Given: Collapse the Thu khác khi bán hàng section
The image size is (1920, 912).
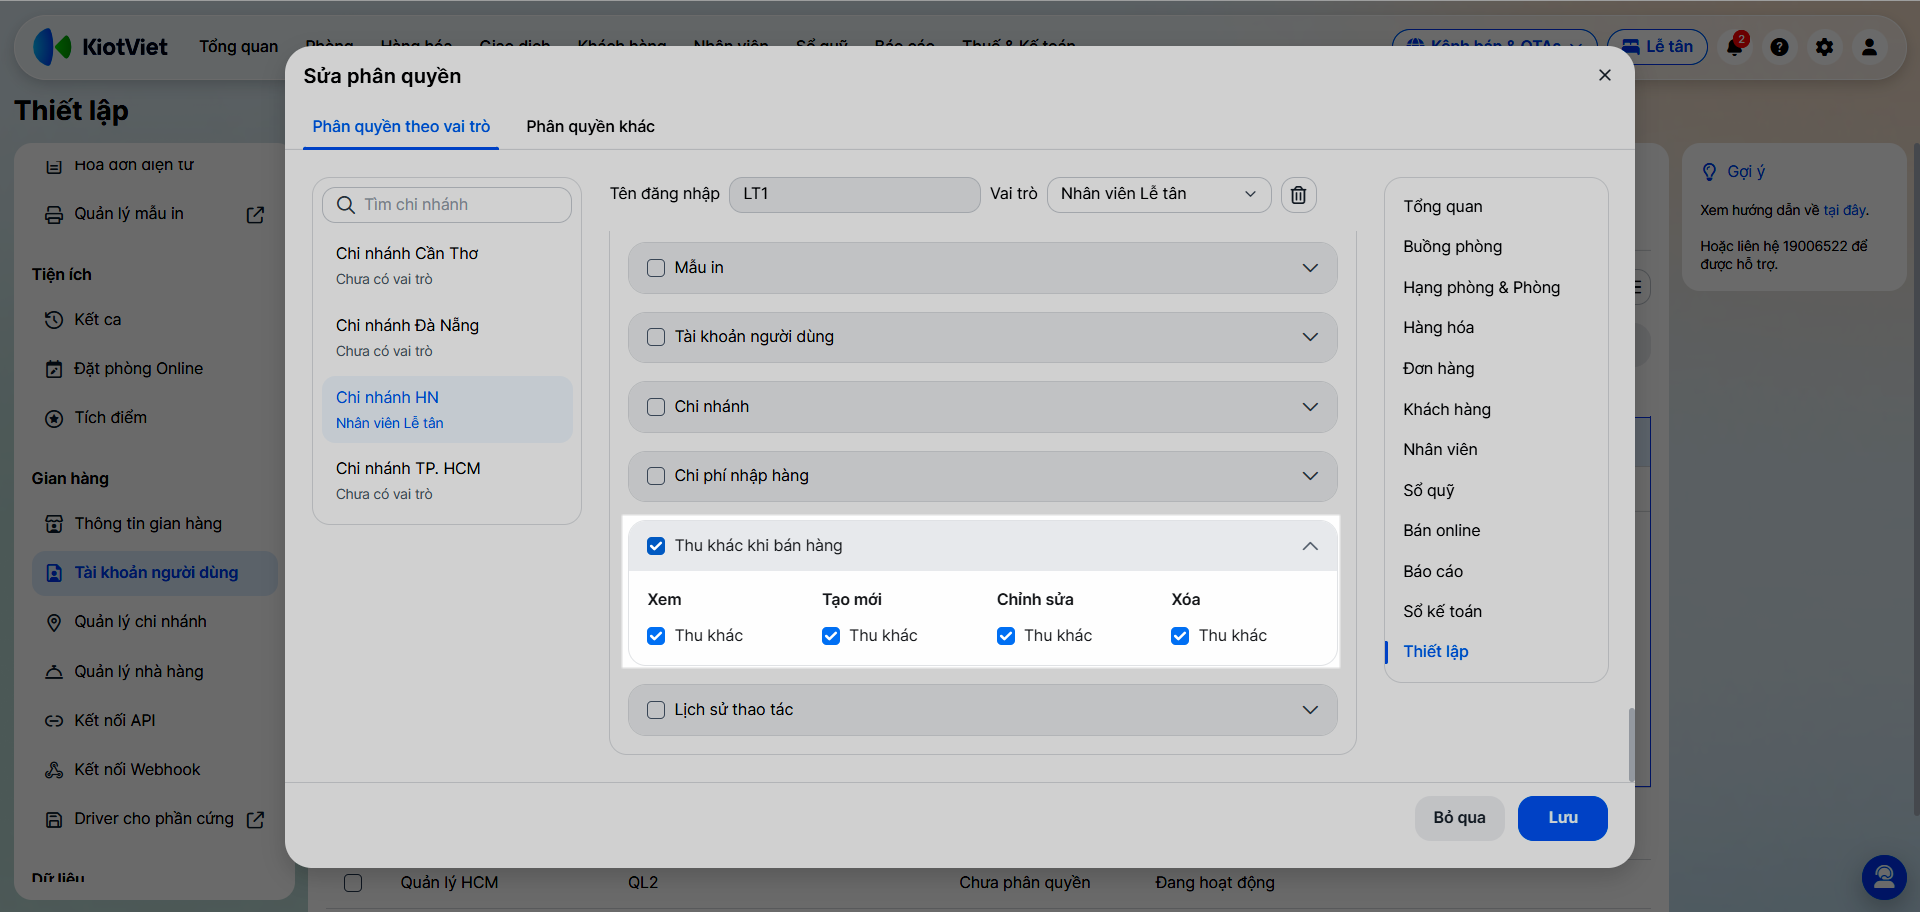Looking at the screenshot, I should click(1310, 546).
